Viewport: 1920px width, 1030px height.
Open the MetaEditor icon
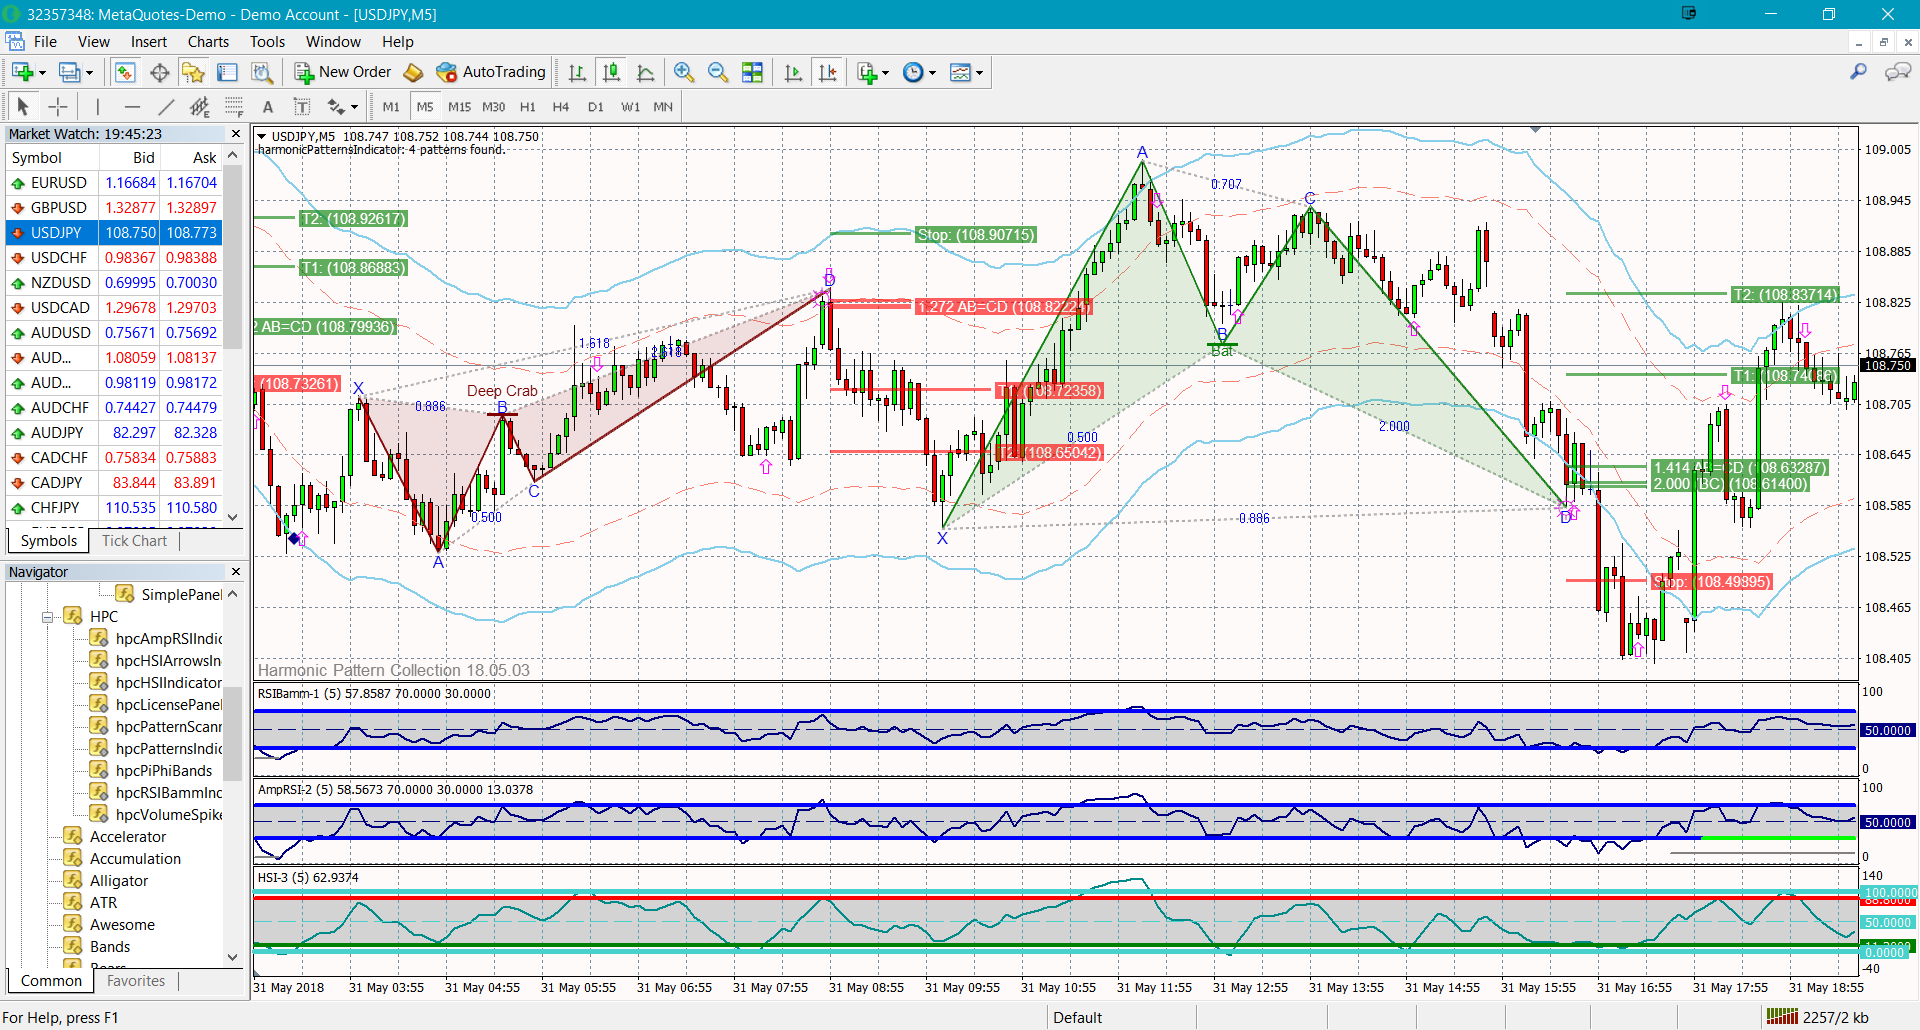[413, 72]
